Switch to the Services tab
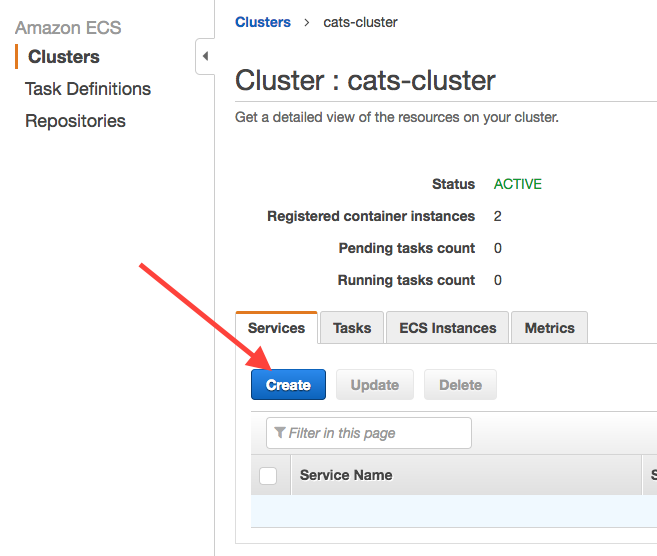 pos(276,328)
